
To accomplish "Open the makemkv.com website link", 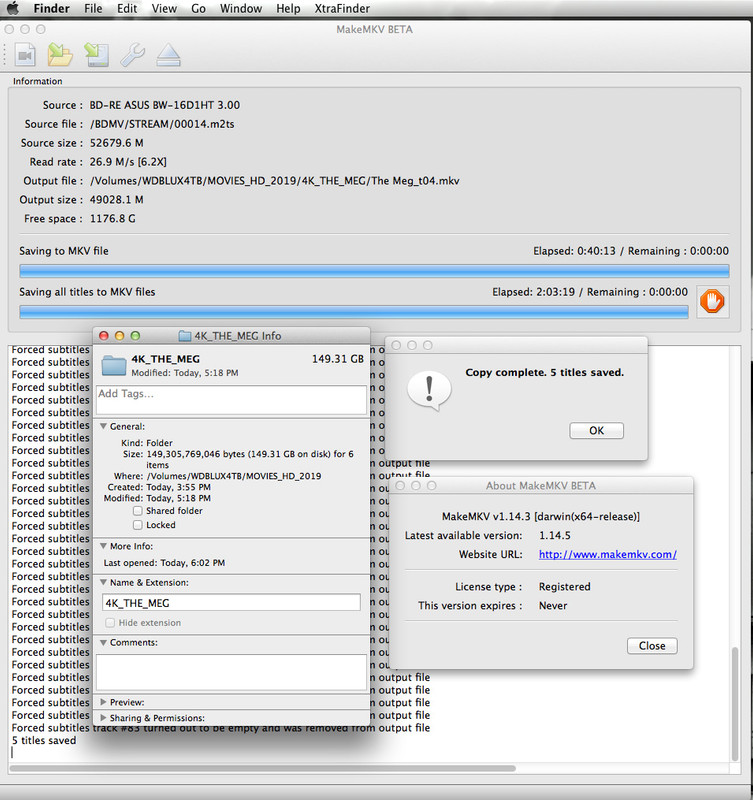I will pos(608,554).
